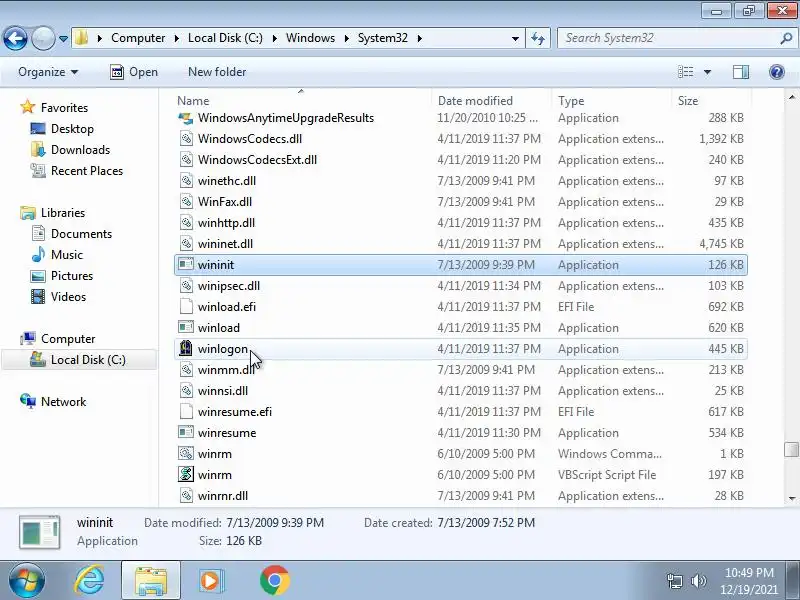The width and height of the screenshot is (800, 600).
Task: Select Local Disk (C:) in navigation pane
Action: [88, 360]
